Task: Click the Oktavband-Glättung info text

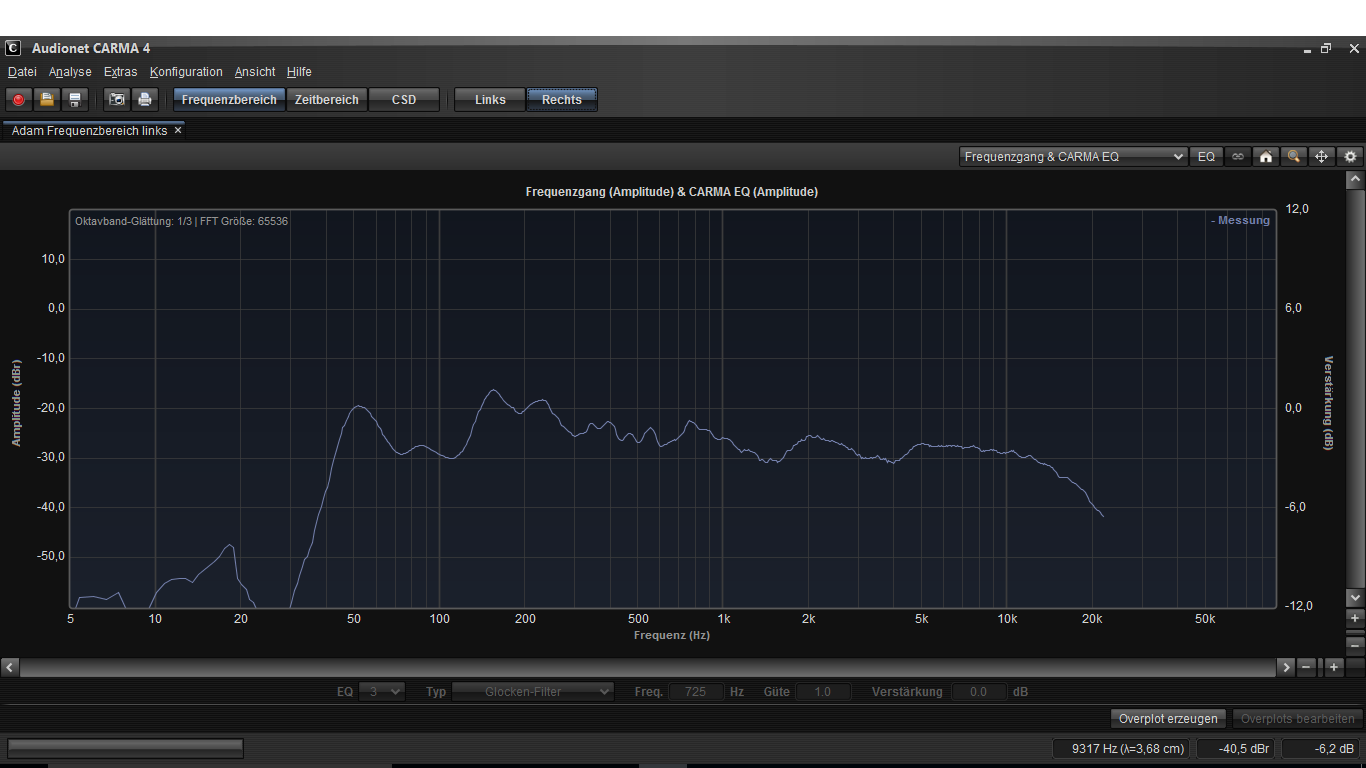Action: tap(181, 221)
